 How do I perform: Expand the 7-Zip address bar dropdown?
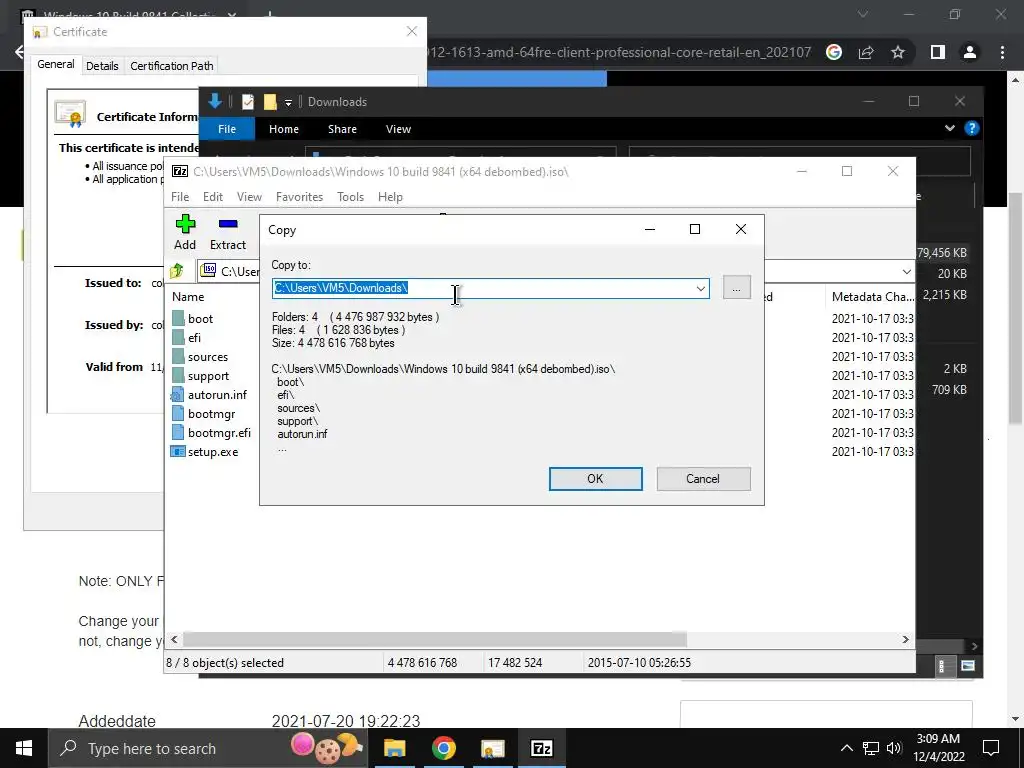point(906,271)
